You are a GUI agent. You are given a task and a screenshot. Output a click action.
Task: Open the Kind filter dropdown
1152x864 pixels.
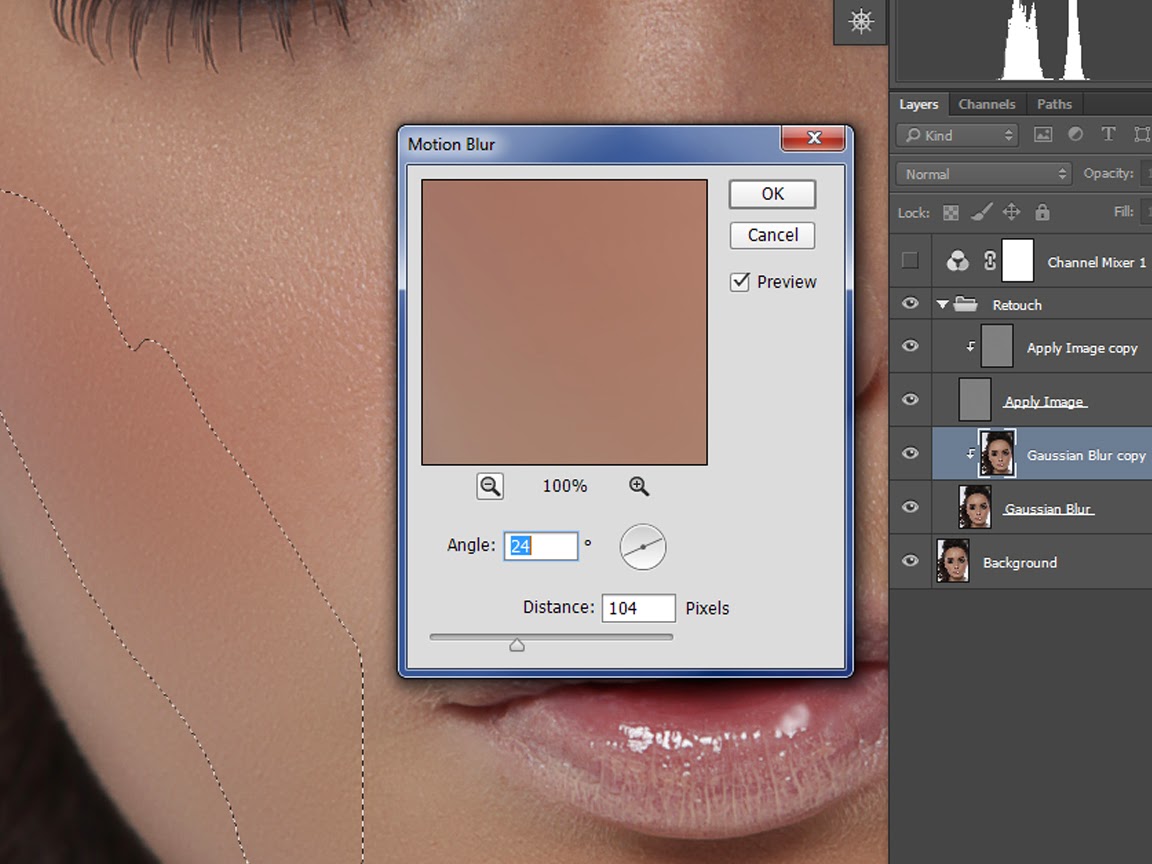click(957, 135)
